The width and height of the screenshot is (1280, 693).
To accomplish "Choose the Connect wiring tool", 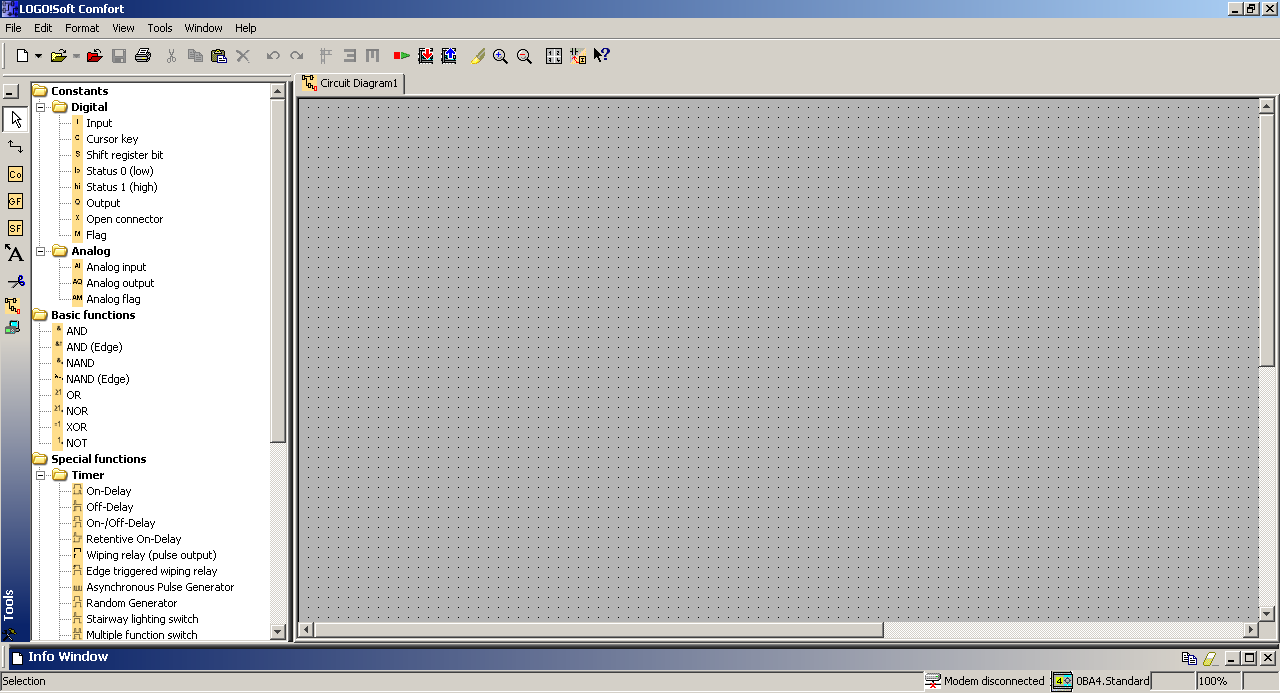I will [x=15, y=147].
